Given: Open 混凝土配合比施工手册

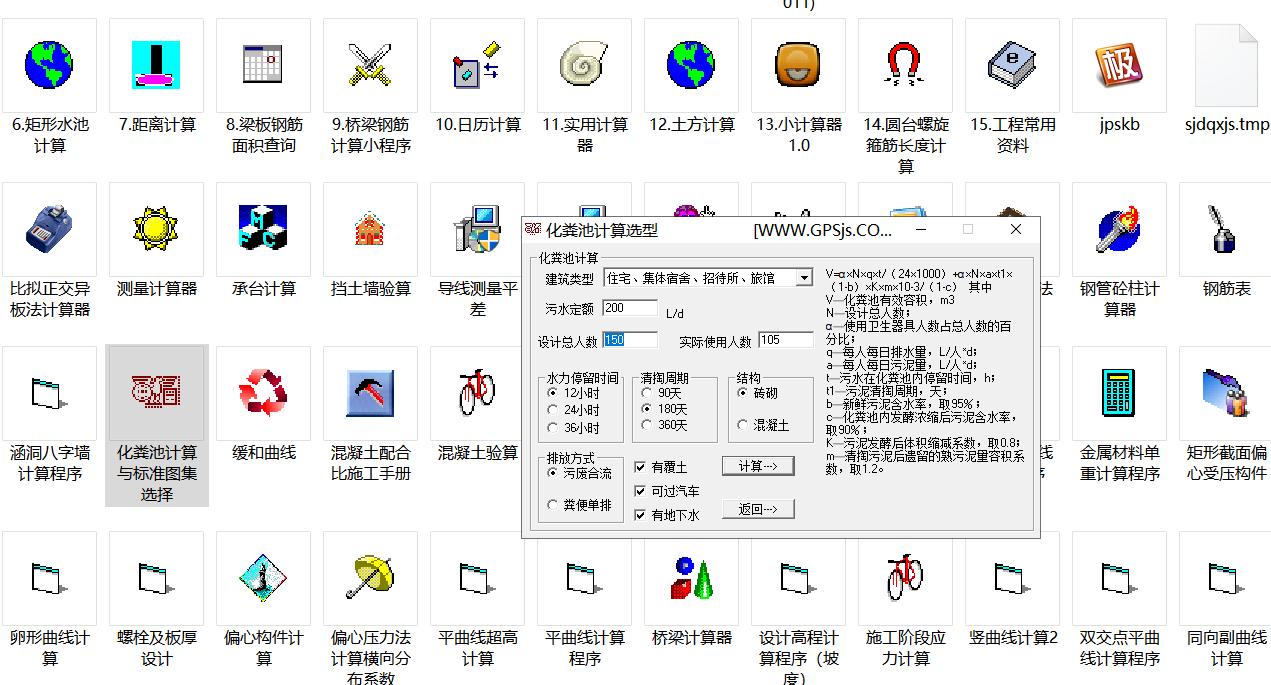Looking at the screenshot, I should [x=370, y=392].
